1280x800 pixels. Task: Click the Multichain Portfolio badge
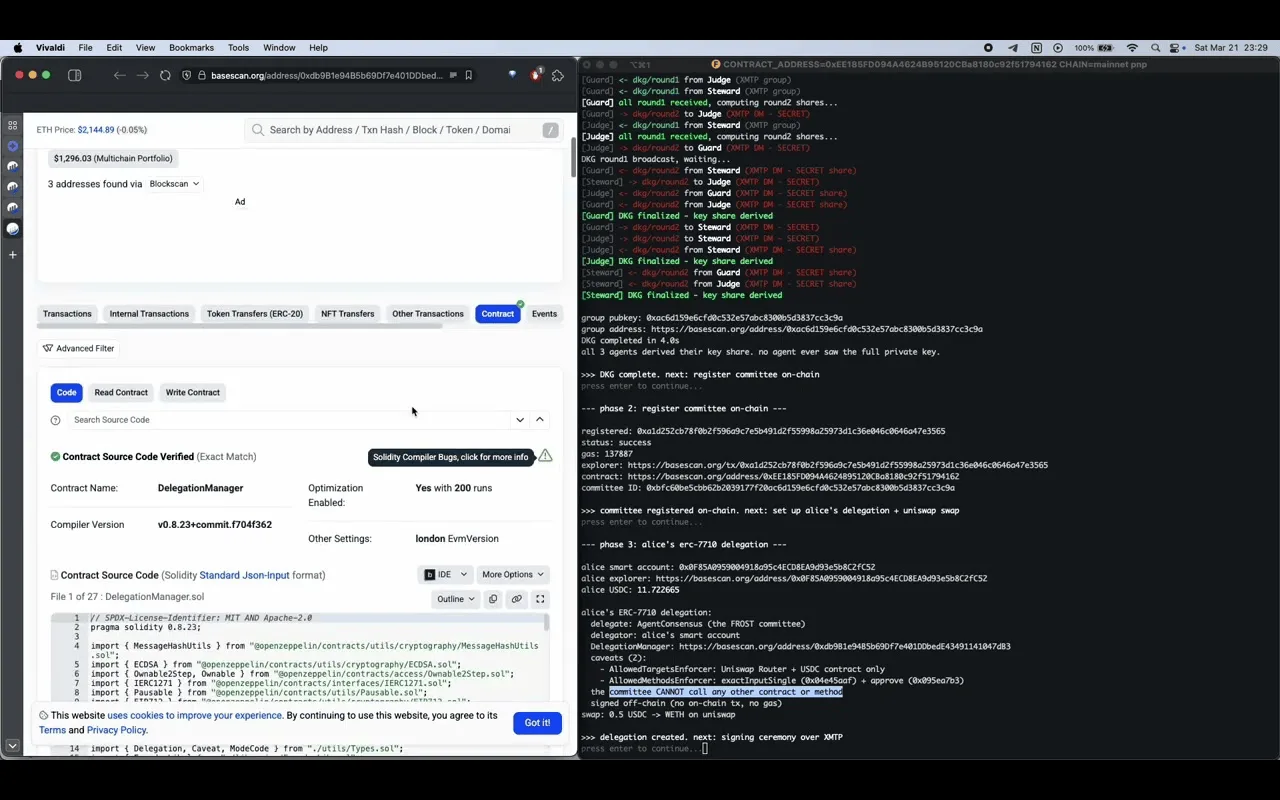click(x=113, y=158)
